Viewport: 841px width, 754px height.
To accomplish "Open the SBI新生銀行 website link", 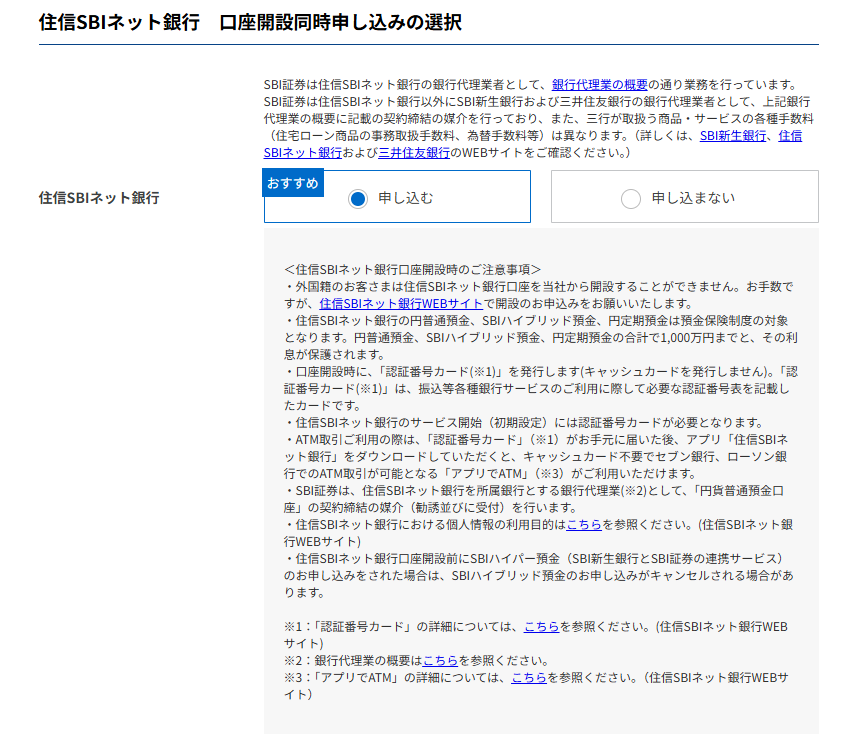I will (x=733, y=135).
